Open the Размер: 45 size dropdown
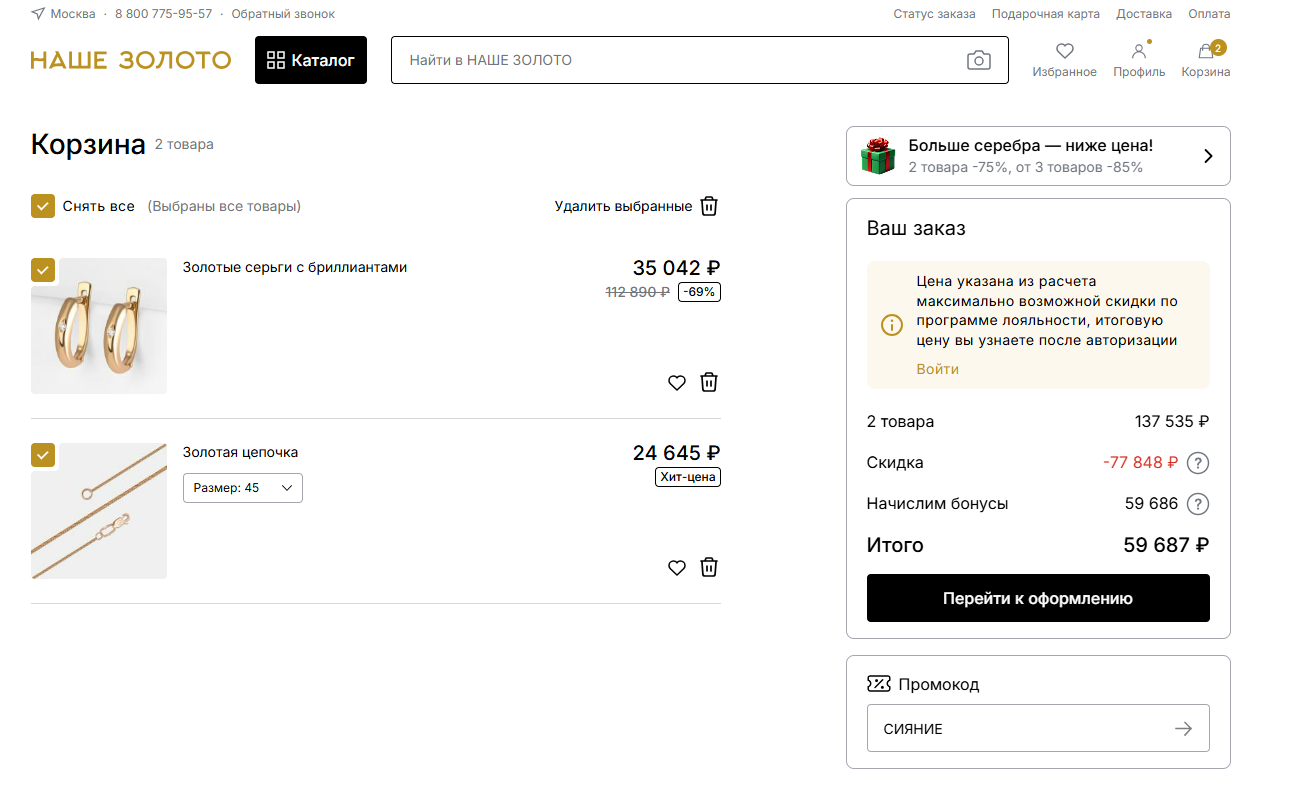 point(242,488)
